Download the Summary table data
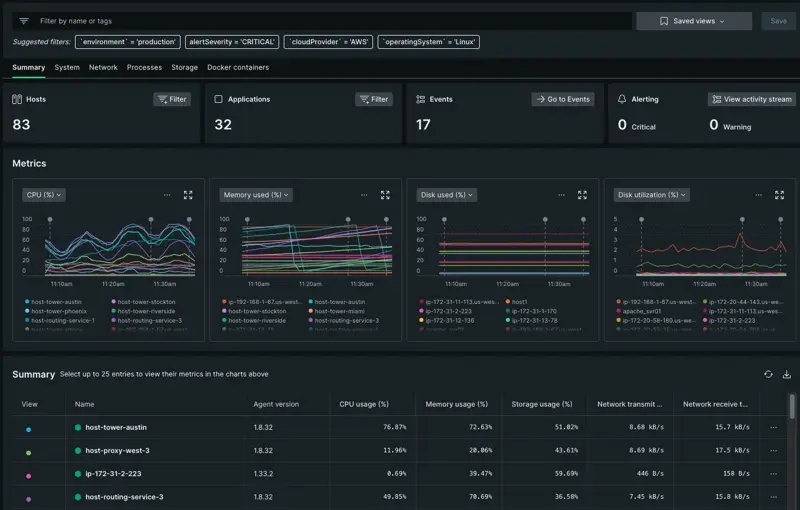 (x=786, y=374)
